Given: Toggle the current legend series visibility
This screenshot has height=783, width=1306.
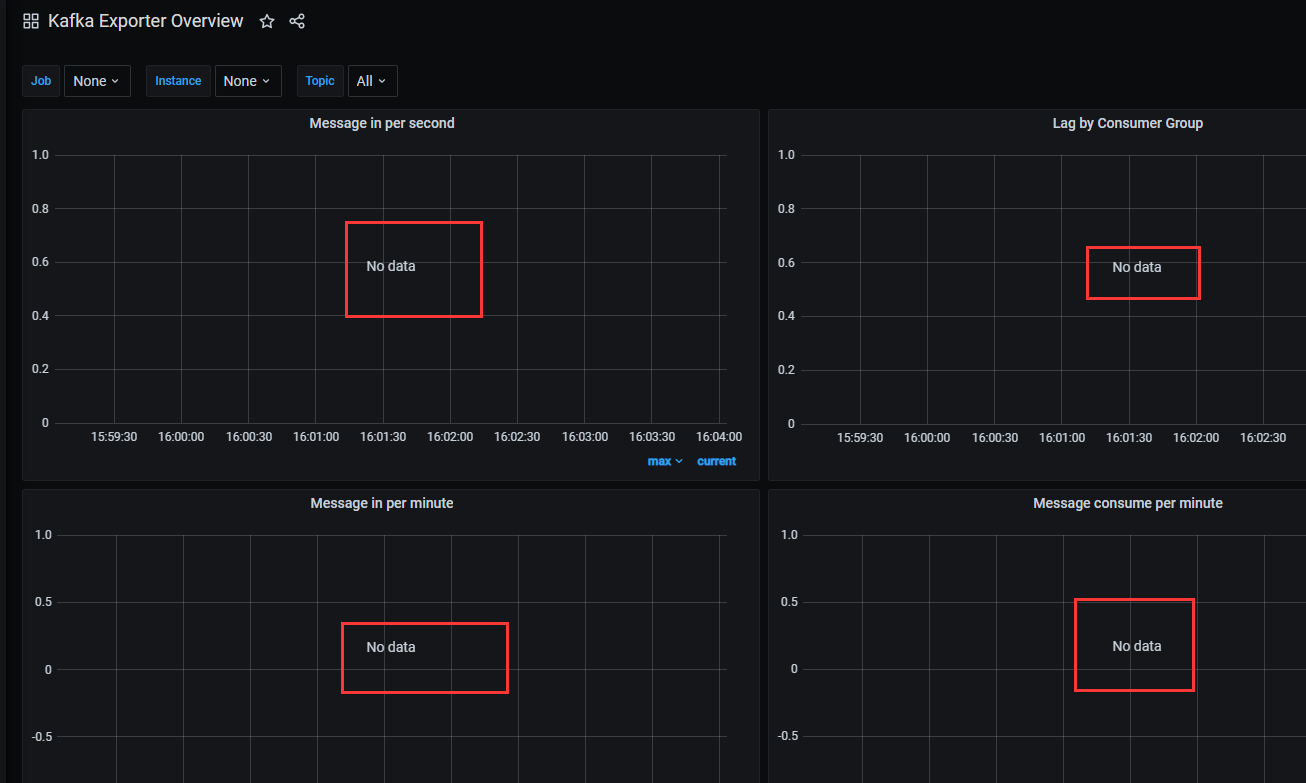Looking at the screenshot, I should (x=716, y=461).
